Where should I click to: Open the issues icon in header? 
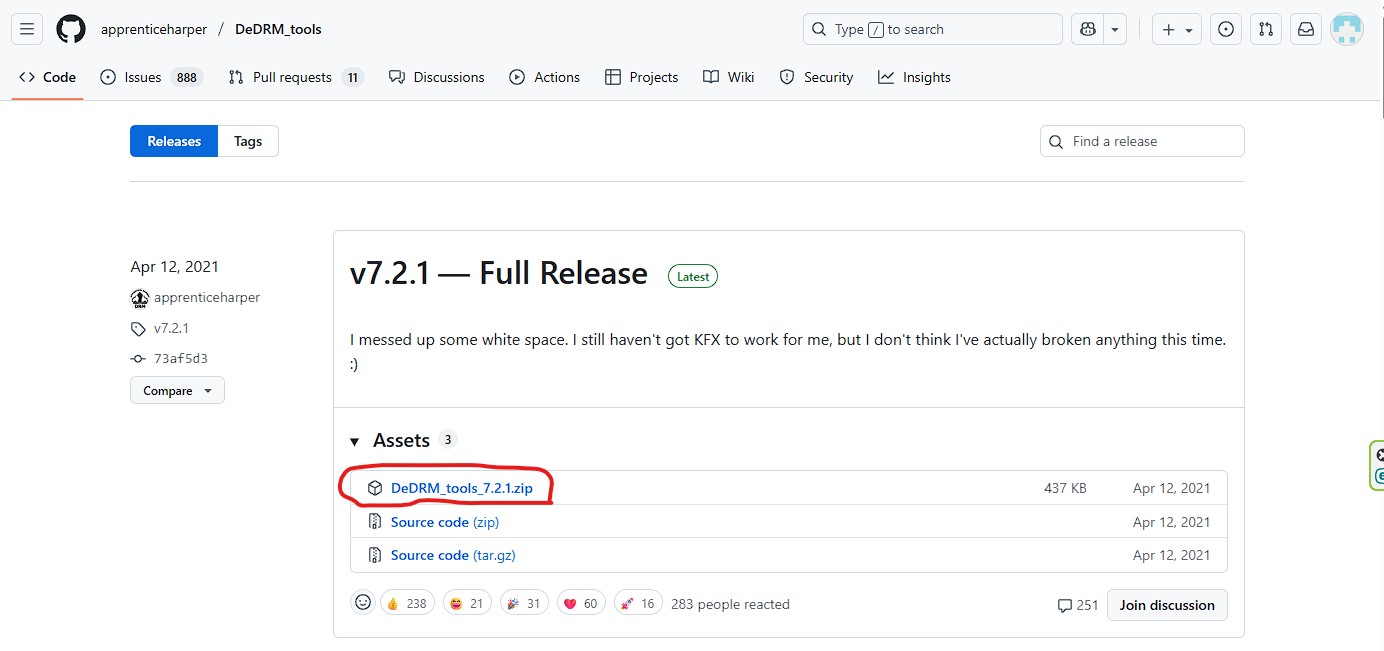coord(1226,30)
